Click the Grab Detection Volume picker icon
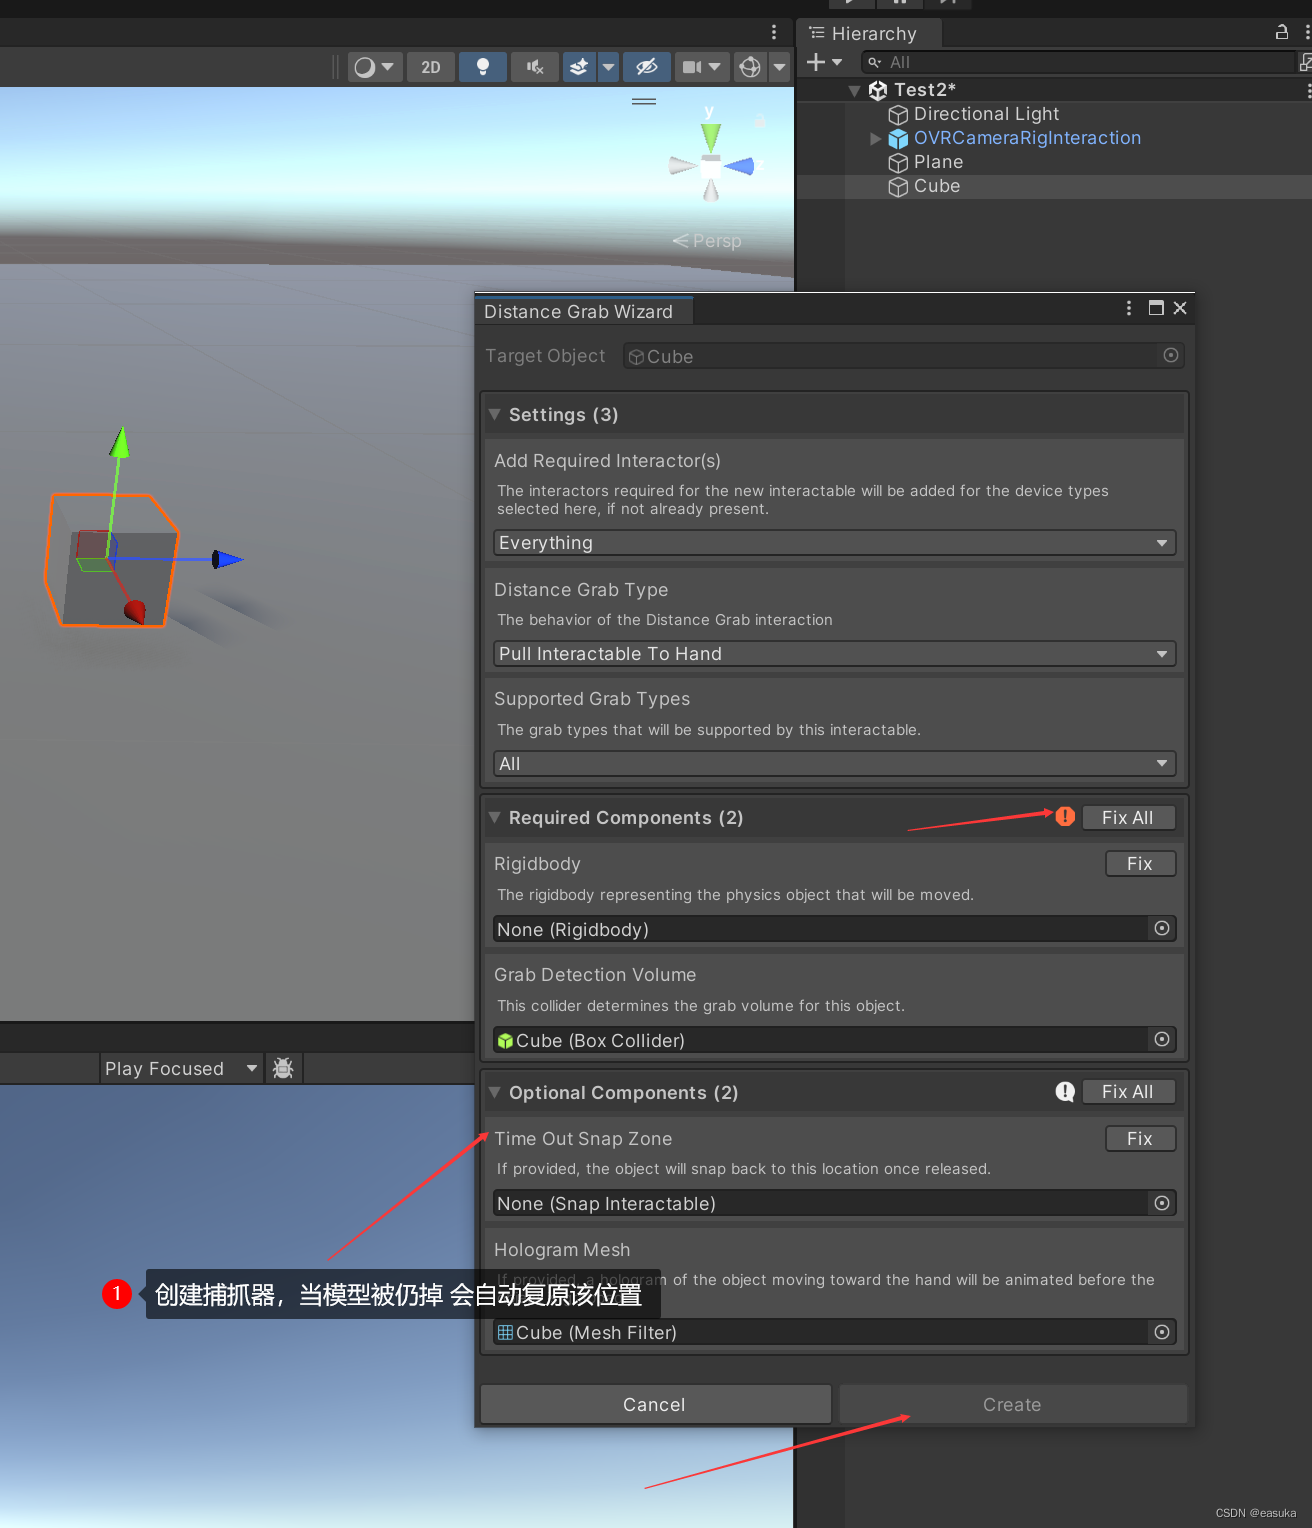The width and height of the screenshot is (1312, 1528). point(1162,1040)
